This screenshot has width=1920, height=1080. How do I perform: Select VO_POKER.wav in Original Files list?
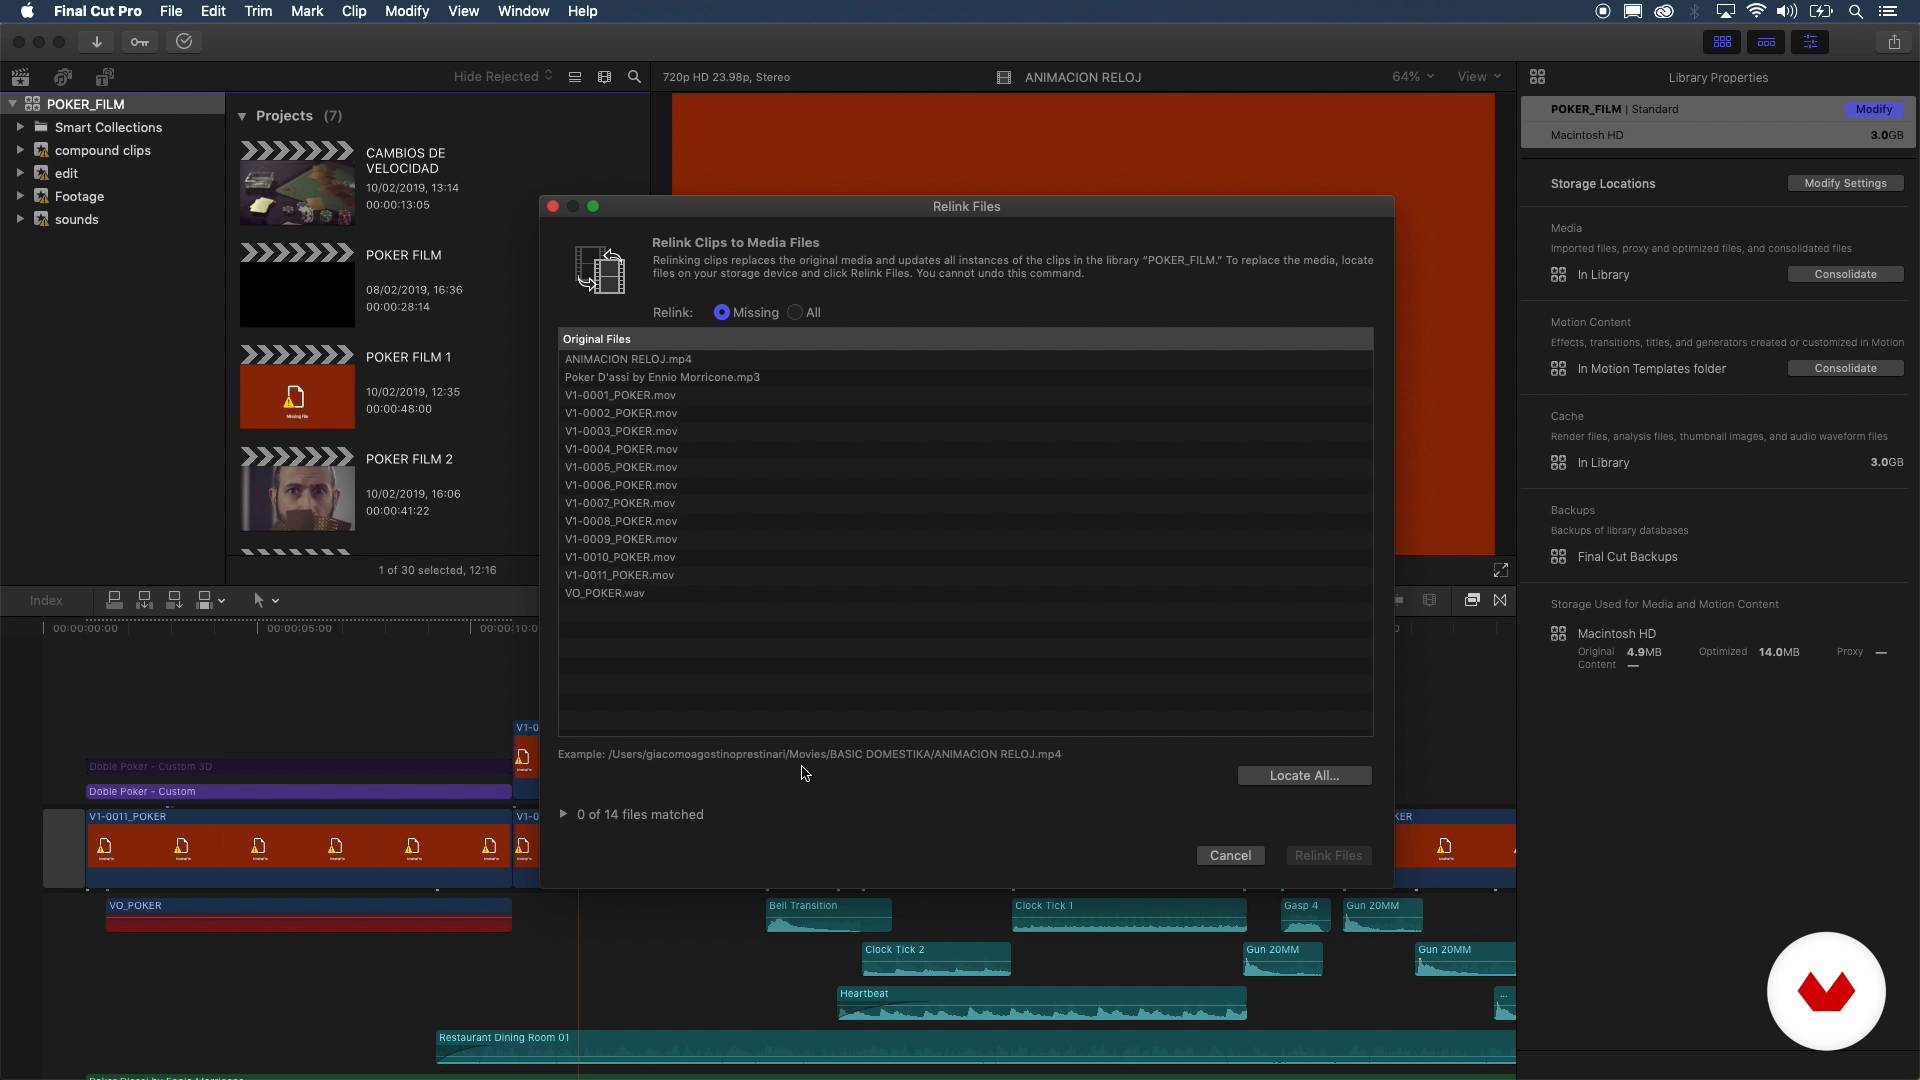click(x=966, y=593)
